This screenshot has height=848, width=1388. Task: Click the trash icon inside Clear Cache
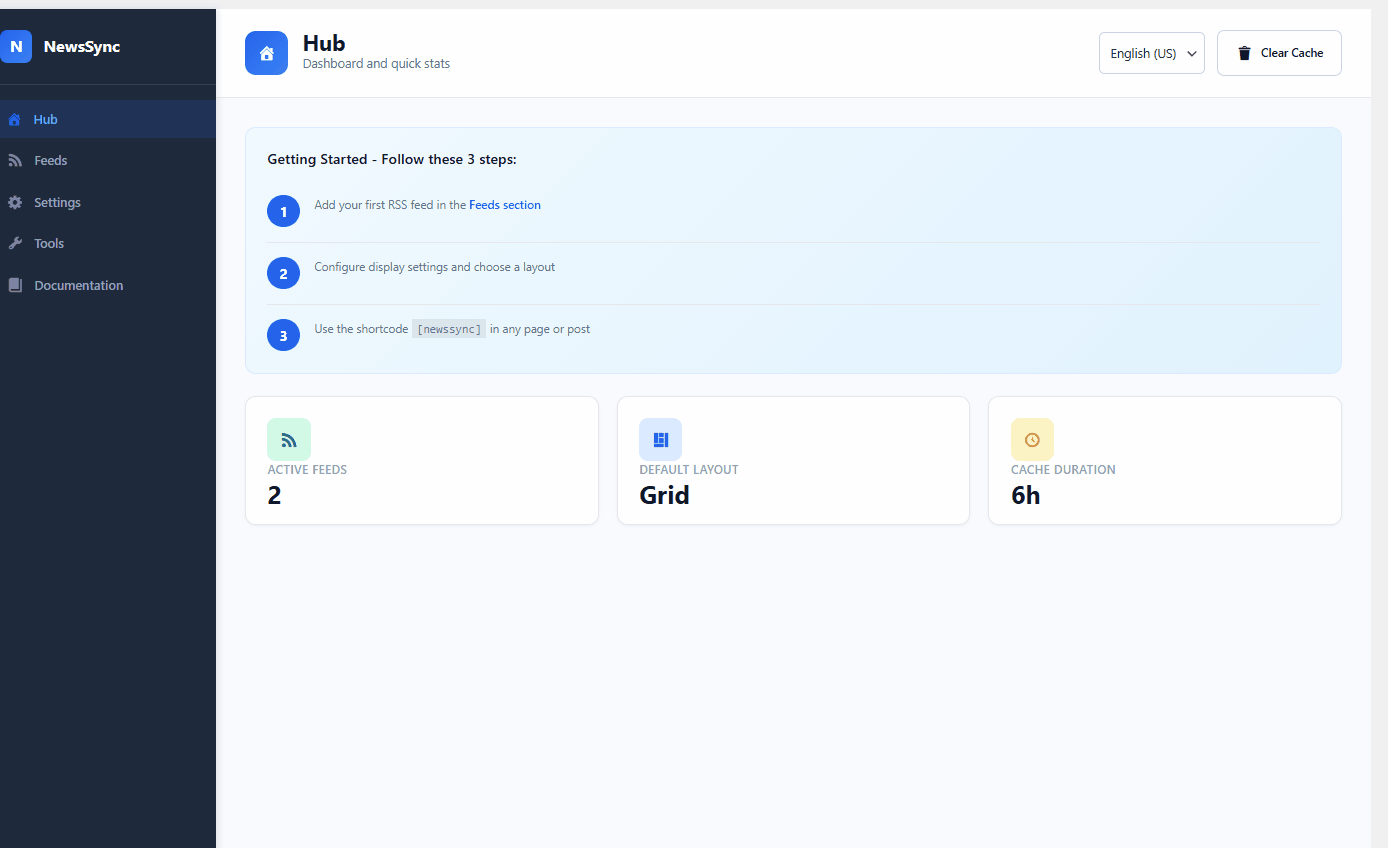coord(1243,53)
